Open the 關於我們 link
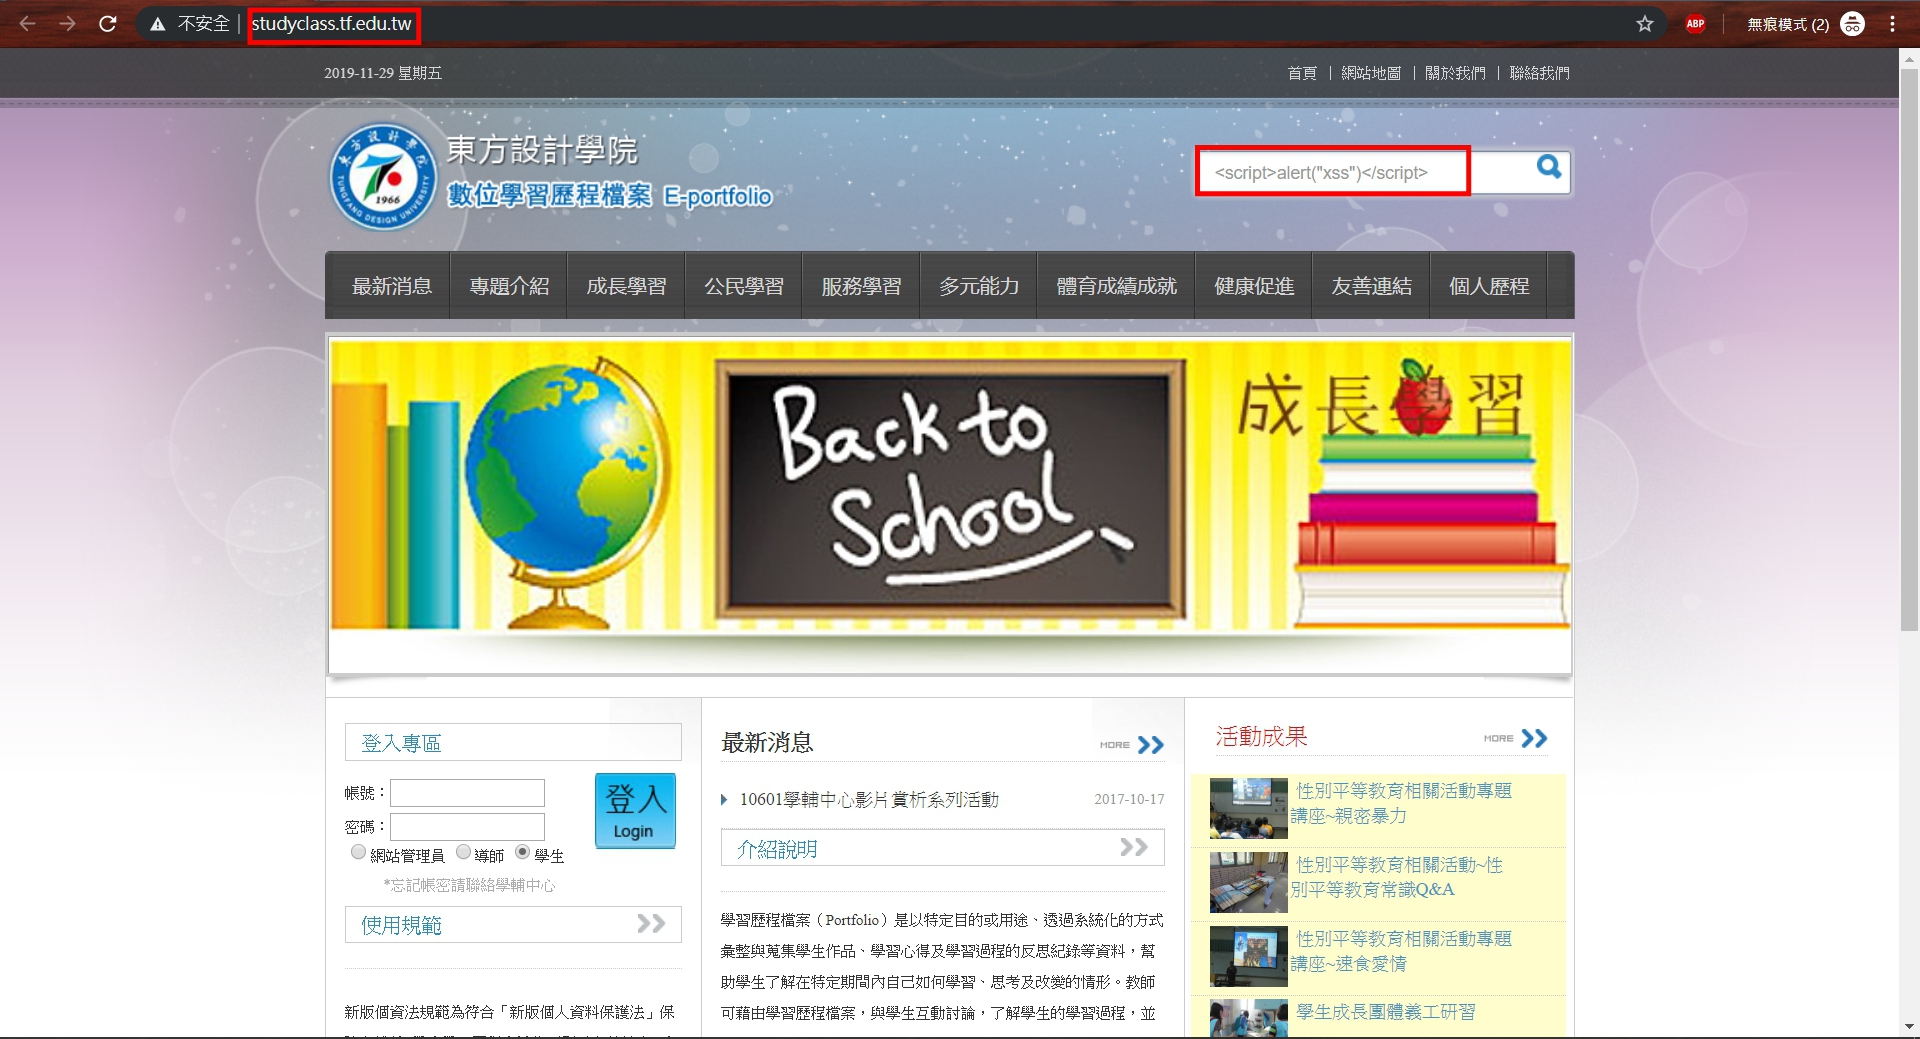Image resolution: width=1920 pixels, height=1039 pixels. click(x=1455, y=73)
